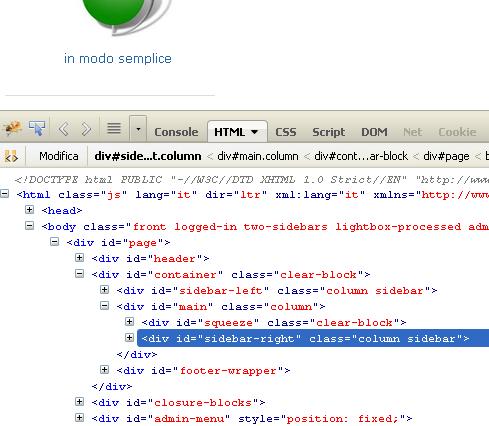The image size is (489, 426).
Task: Open the HTML tab dropdown arrow
Action: click(255, 132)
